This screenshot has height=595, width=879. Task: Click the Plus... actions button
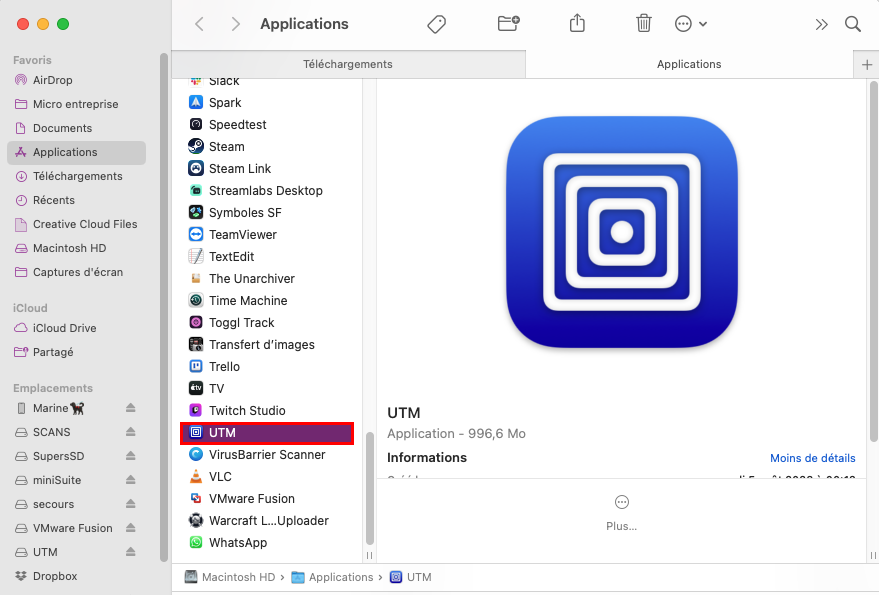click(x=621, y=513)
